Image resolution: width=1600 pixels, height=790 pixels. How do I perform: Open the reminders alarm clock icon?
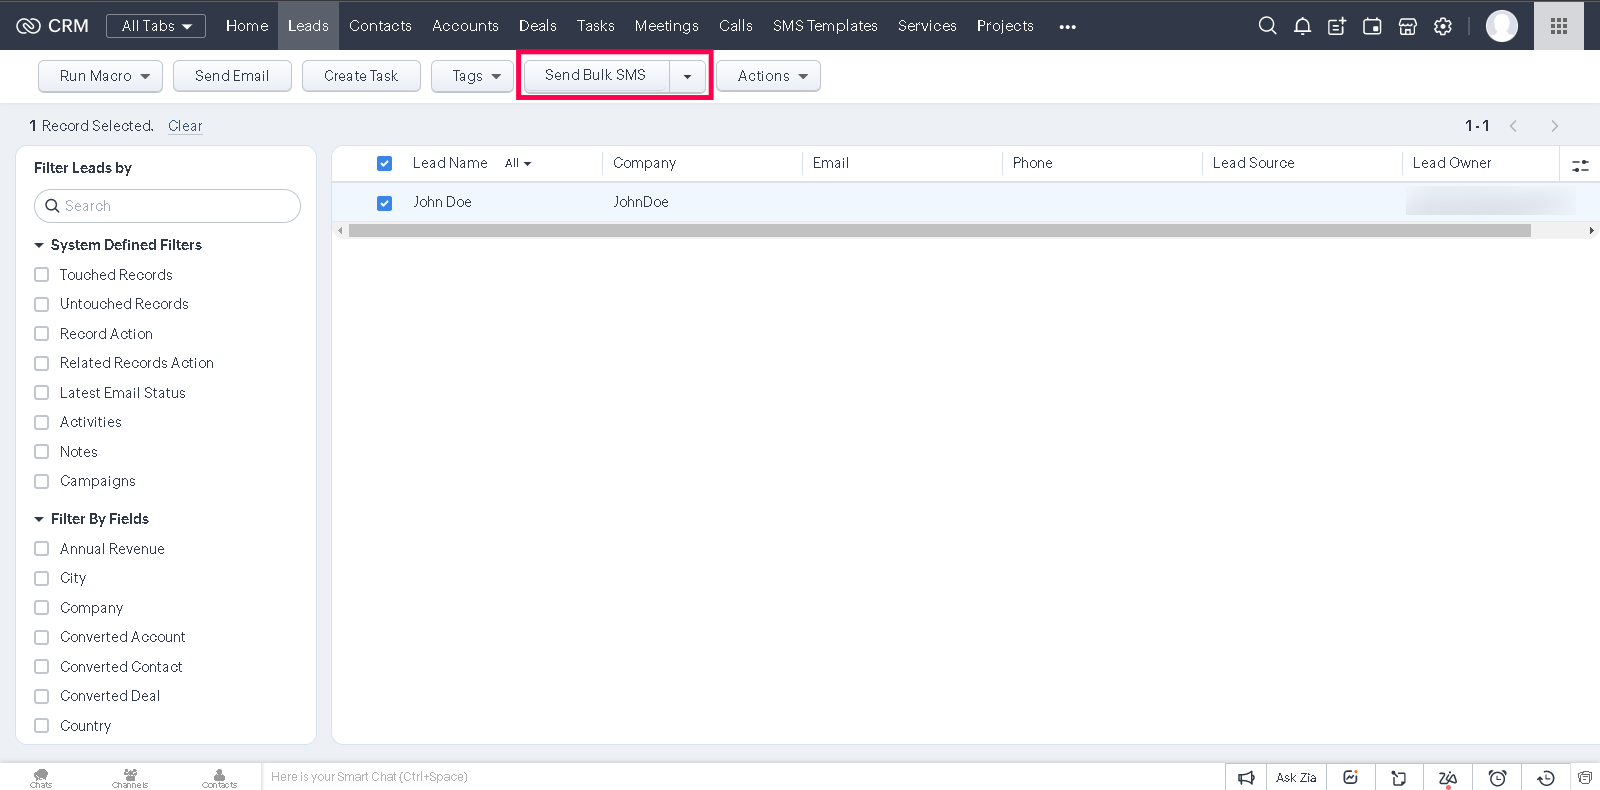(x=1497, y=777)
